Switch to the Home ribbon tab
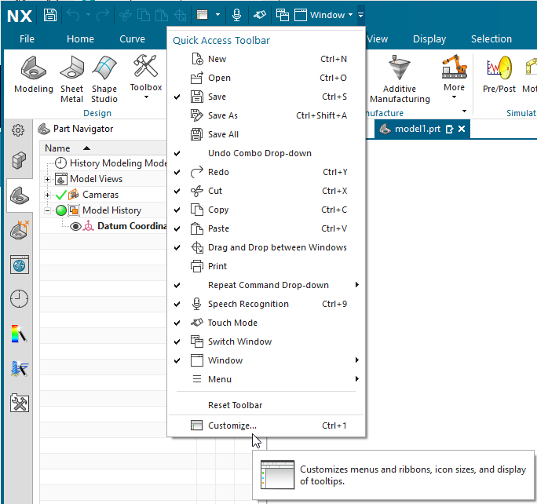The image size is (538, 504). [x=80, y=39]
